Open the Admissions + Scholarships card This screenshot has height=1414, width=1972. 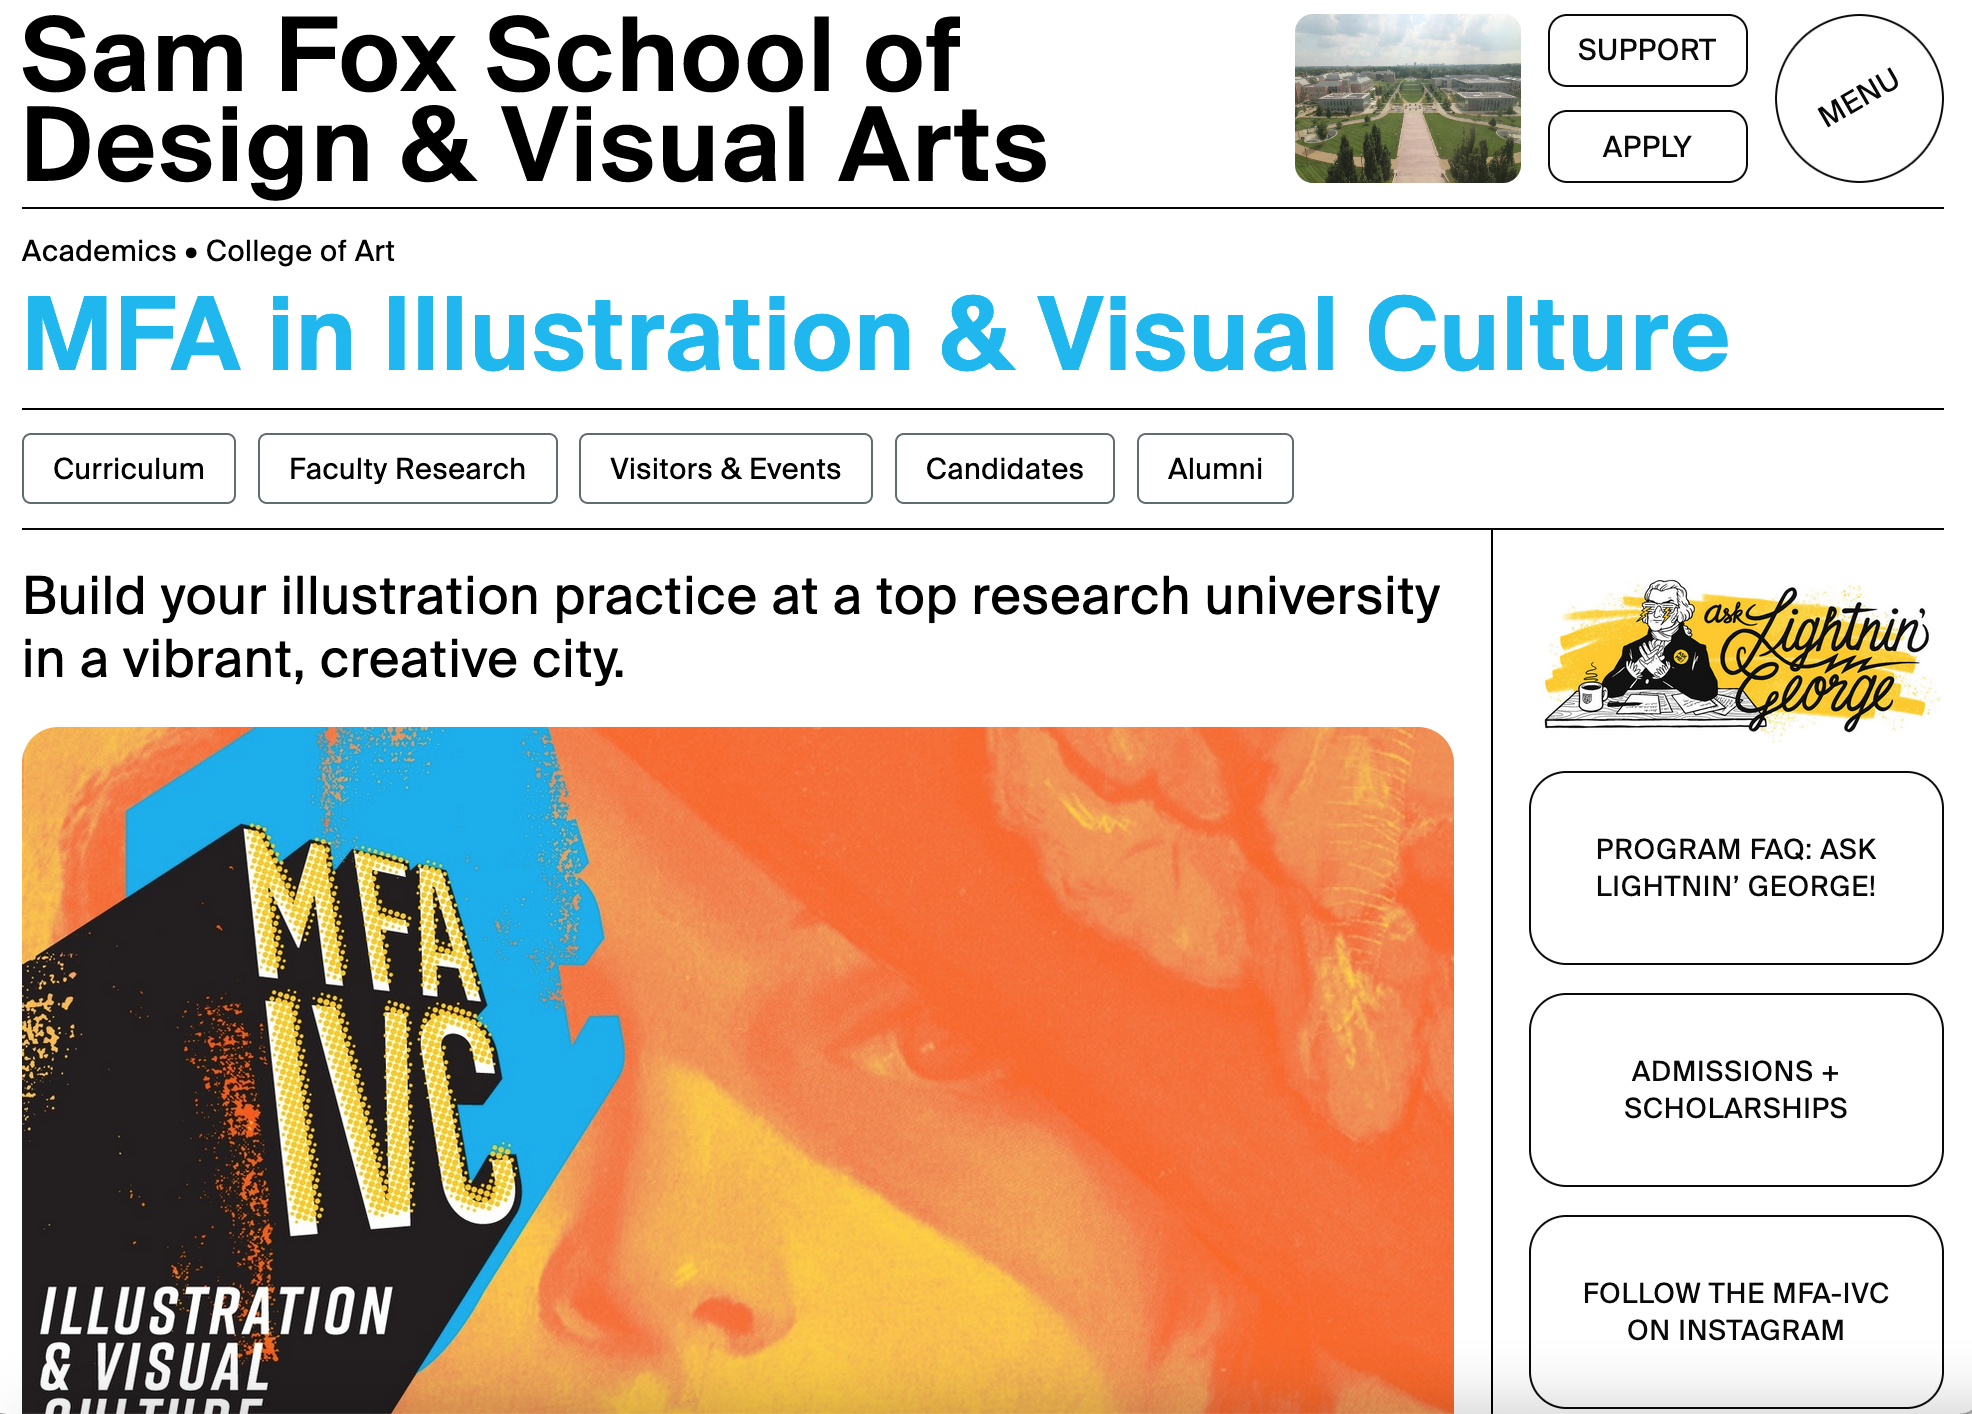[1736, 1089]
